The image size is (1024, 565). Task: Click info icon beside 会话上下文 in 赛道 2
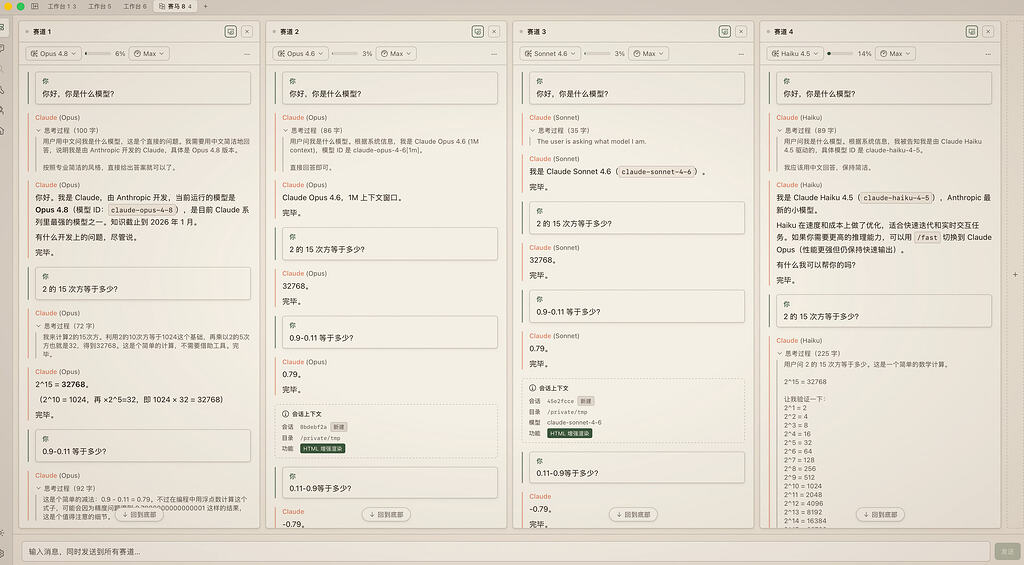tap(285, 414)
